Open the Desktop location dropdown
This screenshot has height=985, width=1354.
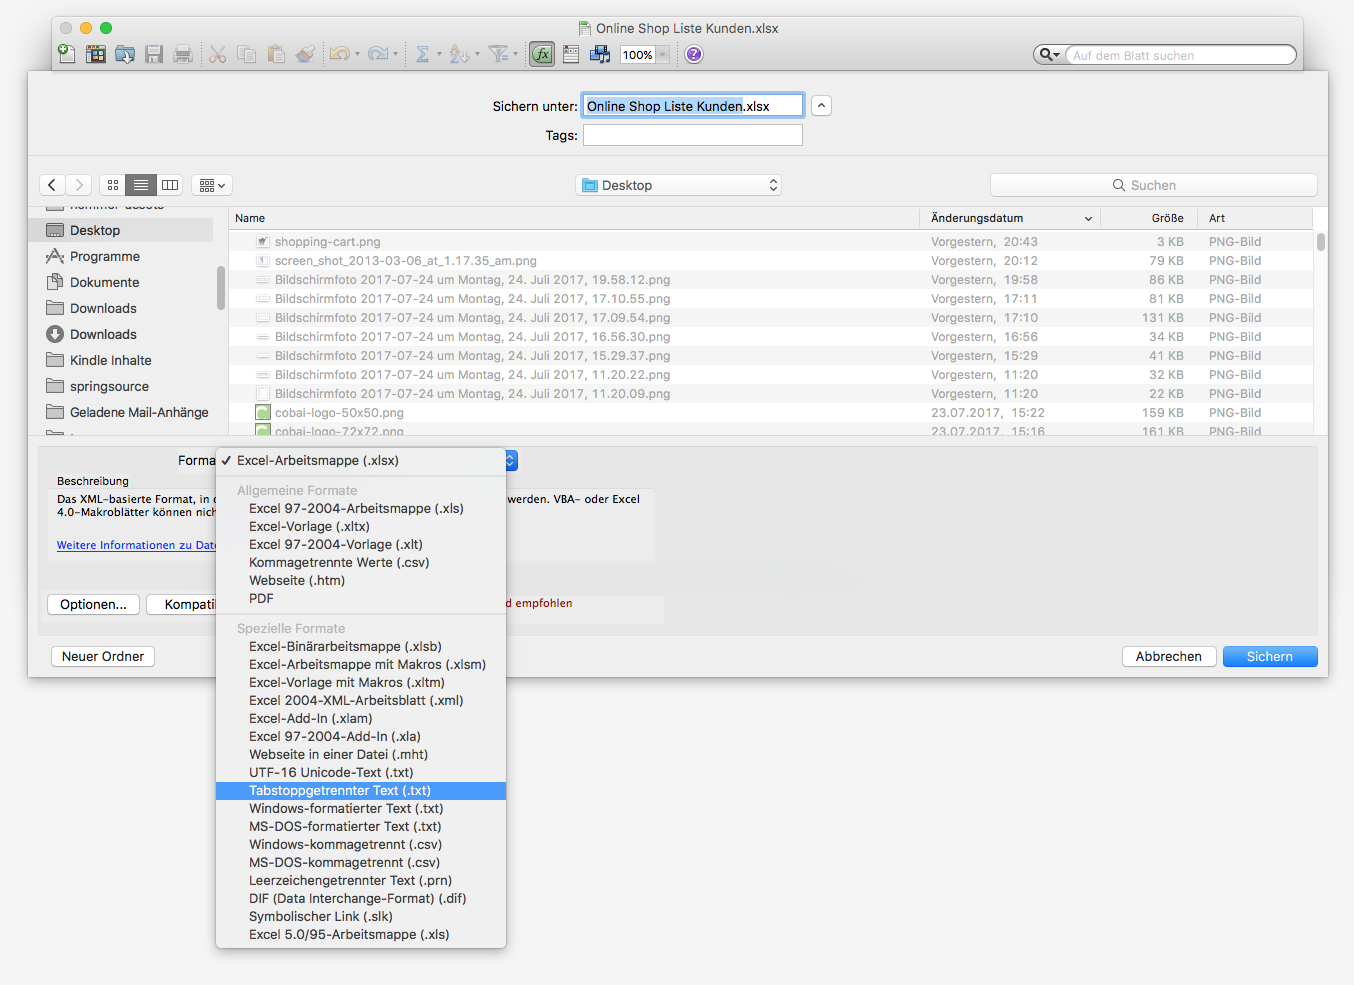point(678,184)
